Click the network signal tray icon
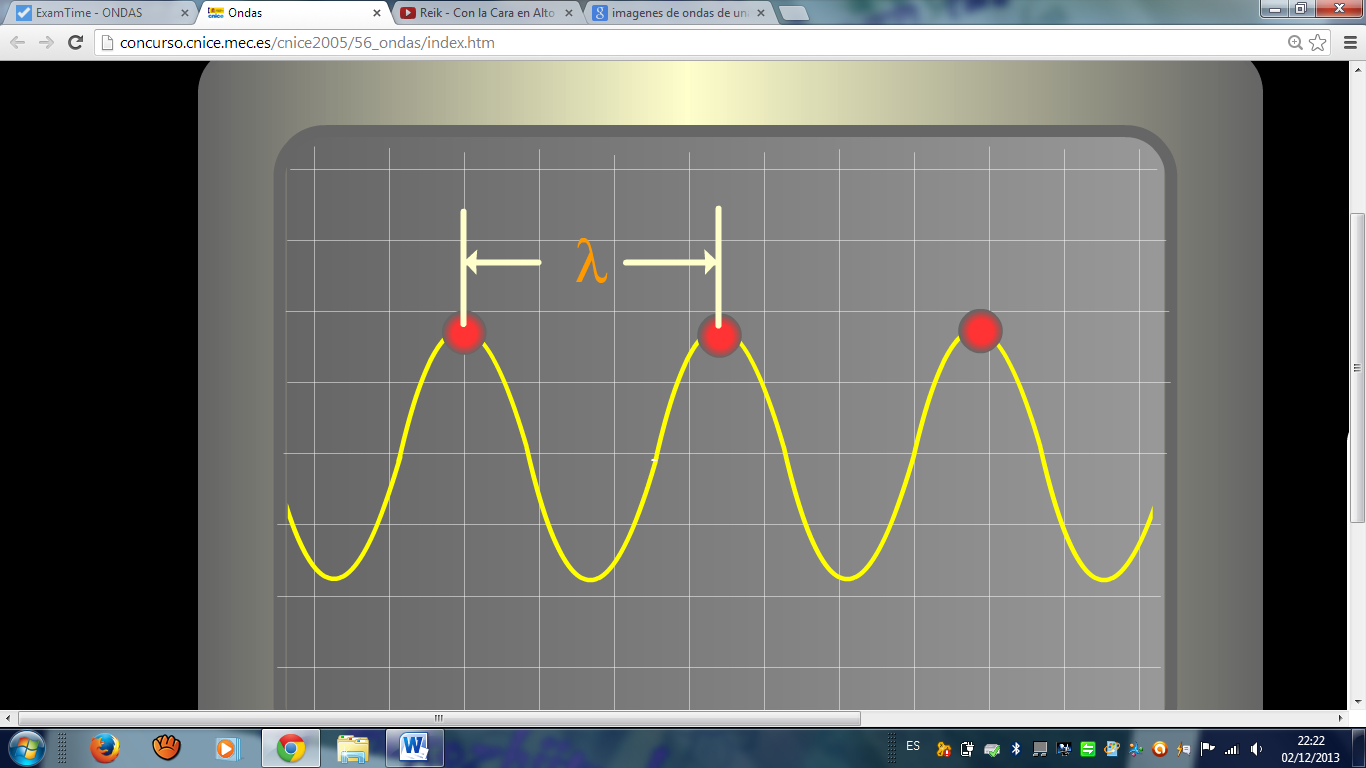1366x768 pixels. 1232,748
